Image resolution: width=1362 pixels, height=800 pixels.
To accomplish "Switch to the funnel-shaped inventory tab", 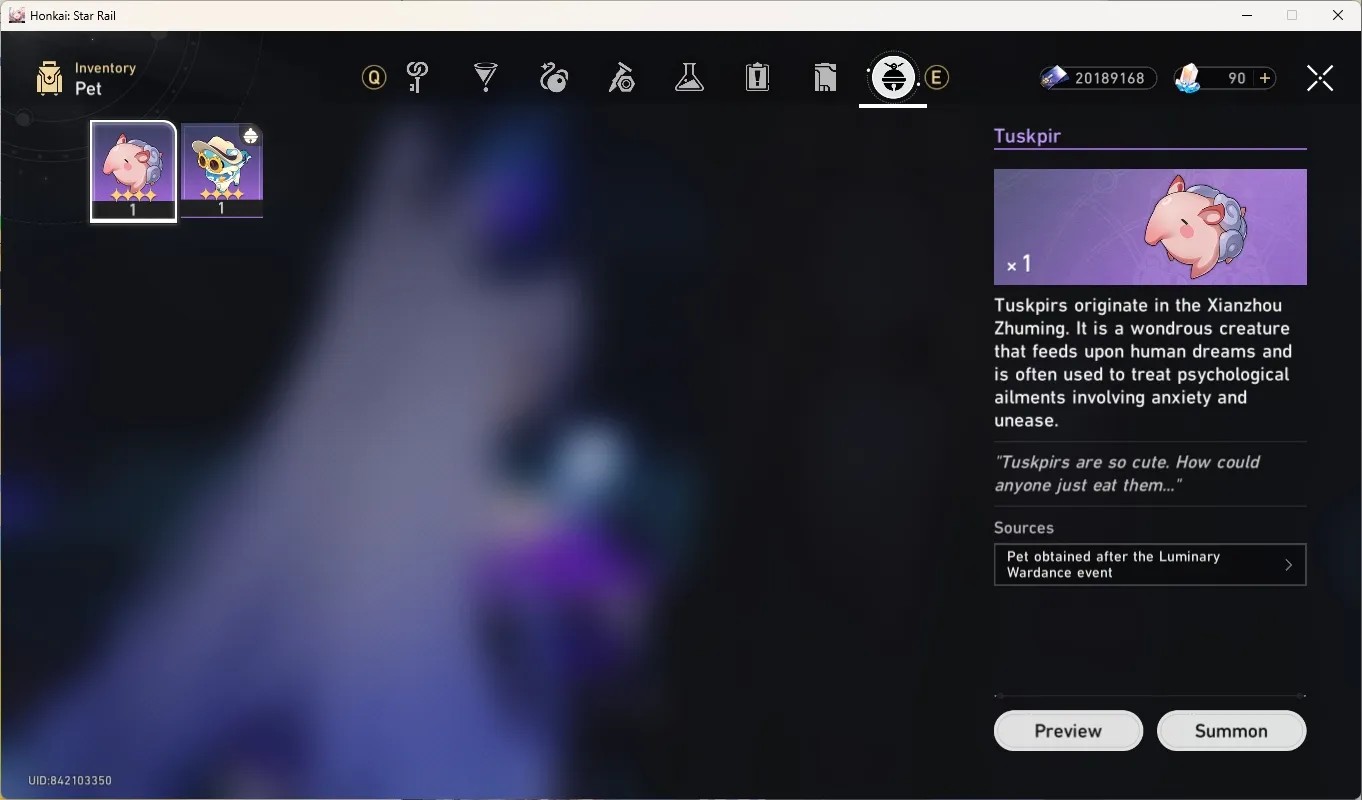I will point(486,77).
